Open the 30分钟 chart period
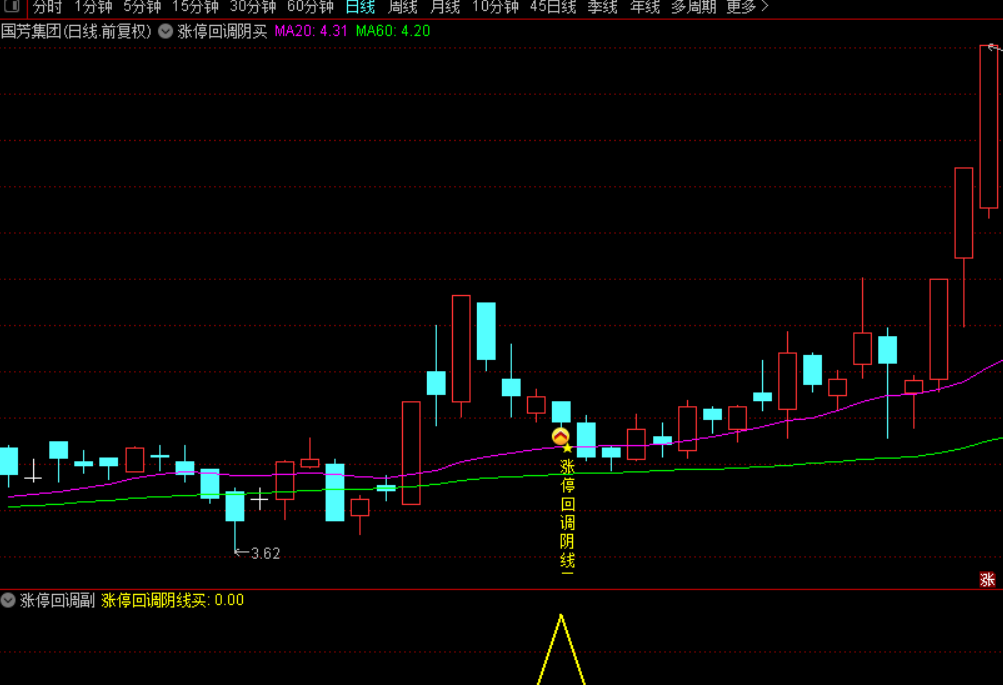Viewport: 1003px width, 685px height. coord(253,8)
